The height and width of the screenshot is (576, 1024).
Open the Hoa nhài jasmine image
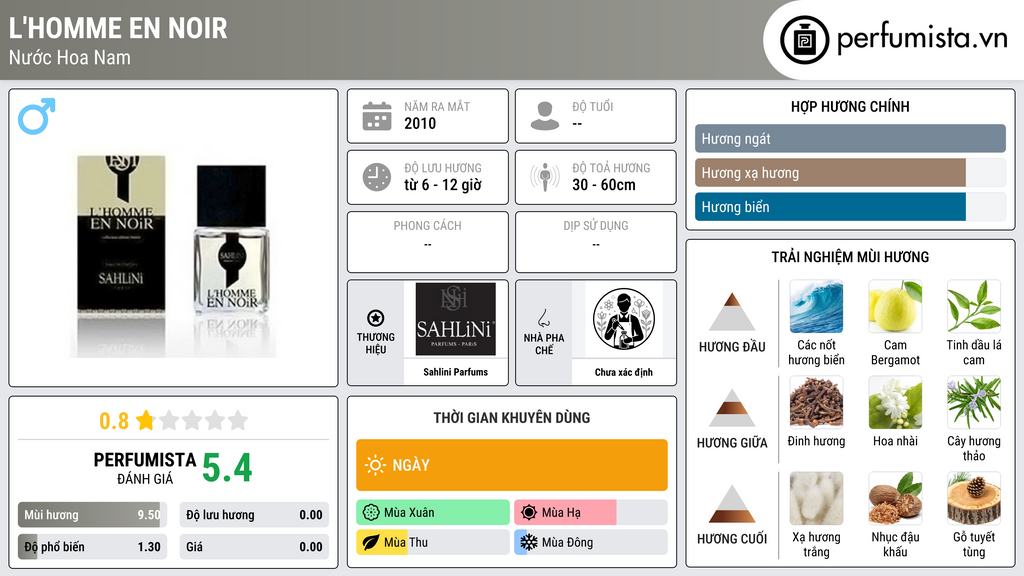tap(895, 402)
